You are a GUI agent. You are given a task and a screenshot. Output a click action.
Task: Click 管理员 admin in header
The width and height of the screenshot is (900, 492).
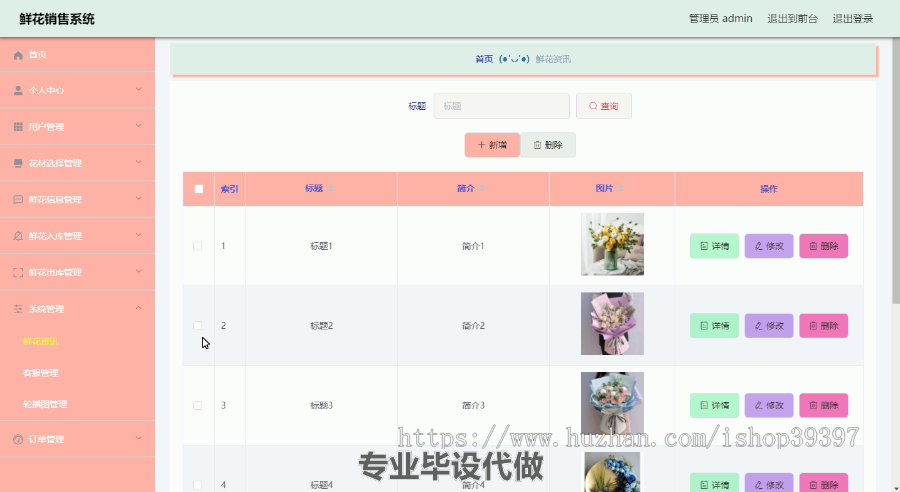click(720, 19)
